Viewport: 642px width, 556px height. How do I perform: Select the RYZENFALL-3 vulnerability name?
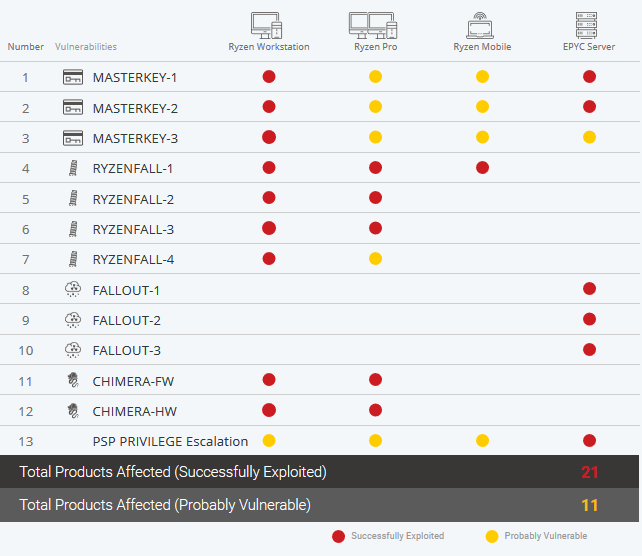[x=133, y=230]
